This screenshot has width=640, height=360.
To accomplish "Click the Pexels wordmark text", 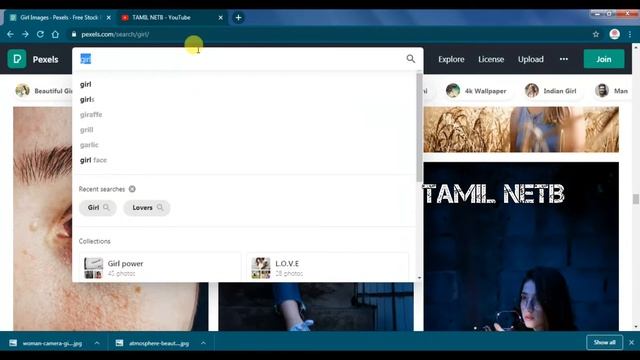I will [45, 60].
